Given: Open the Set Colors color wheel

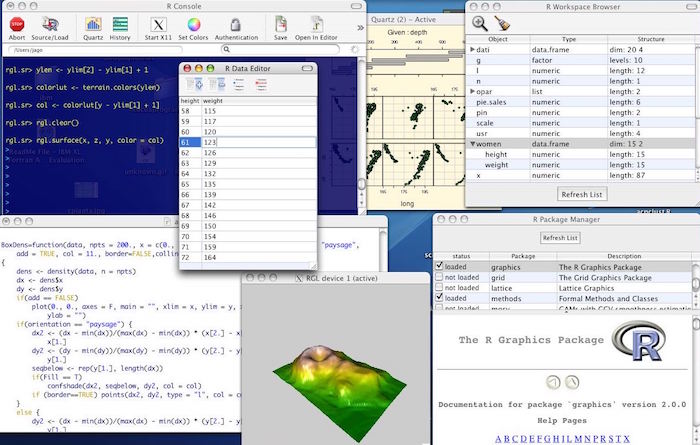Looking at the screenshot, I should (x=194, y=23).
